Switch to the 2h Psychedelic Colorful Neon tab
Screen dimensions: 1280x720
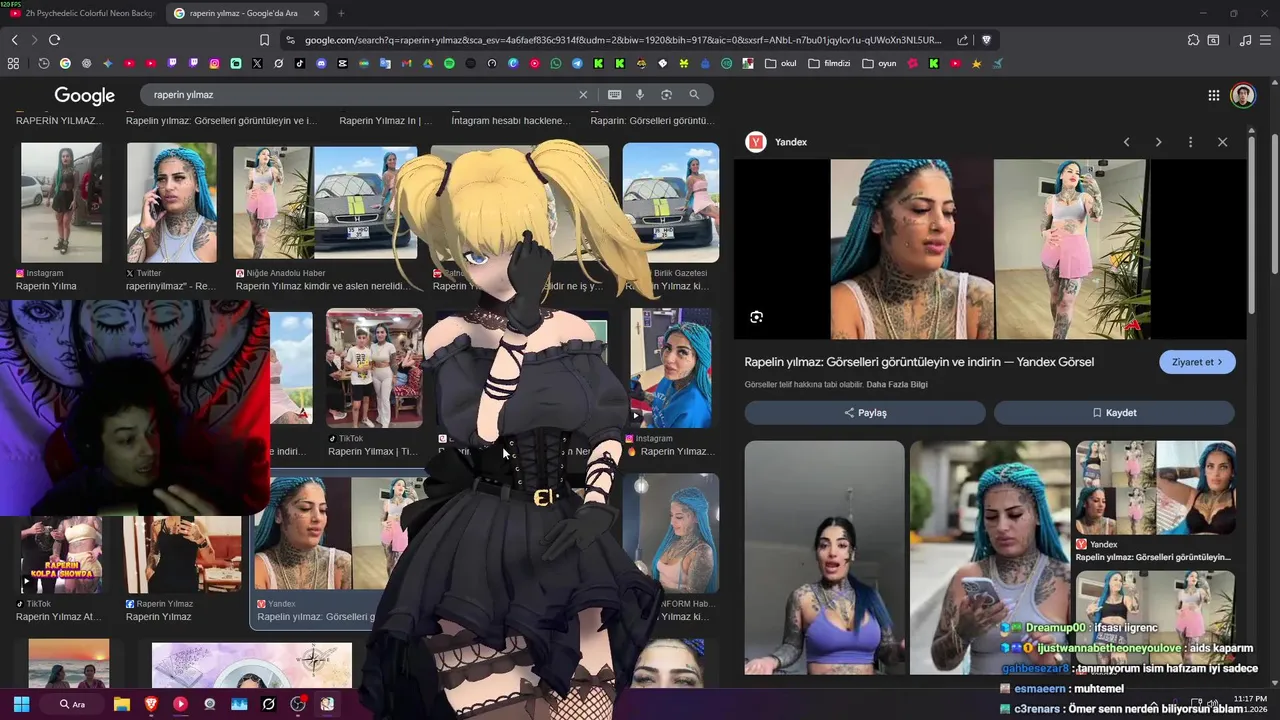83,13
